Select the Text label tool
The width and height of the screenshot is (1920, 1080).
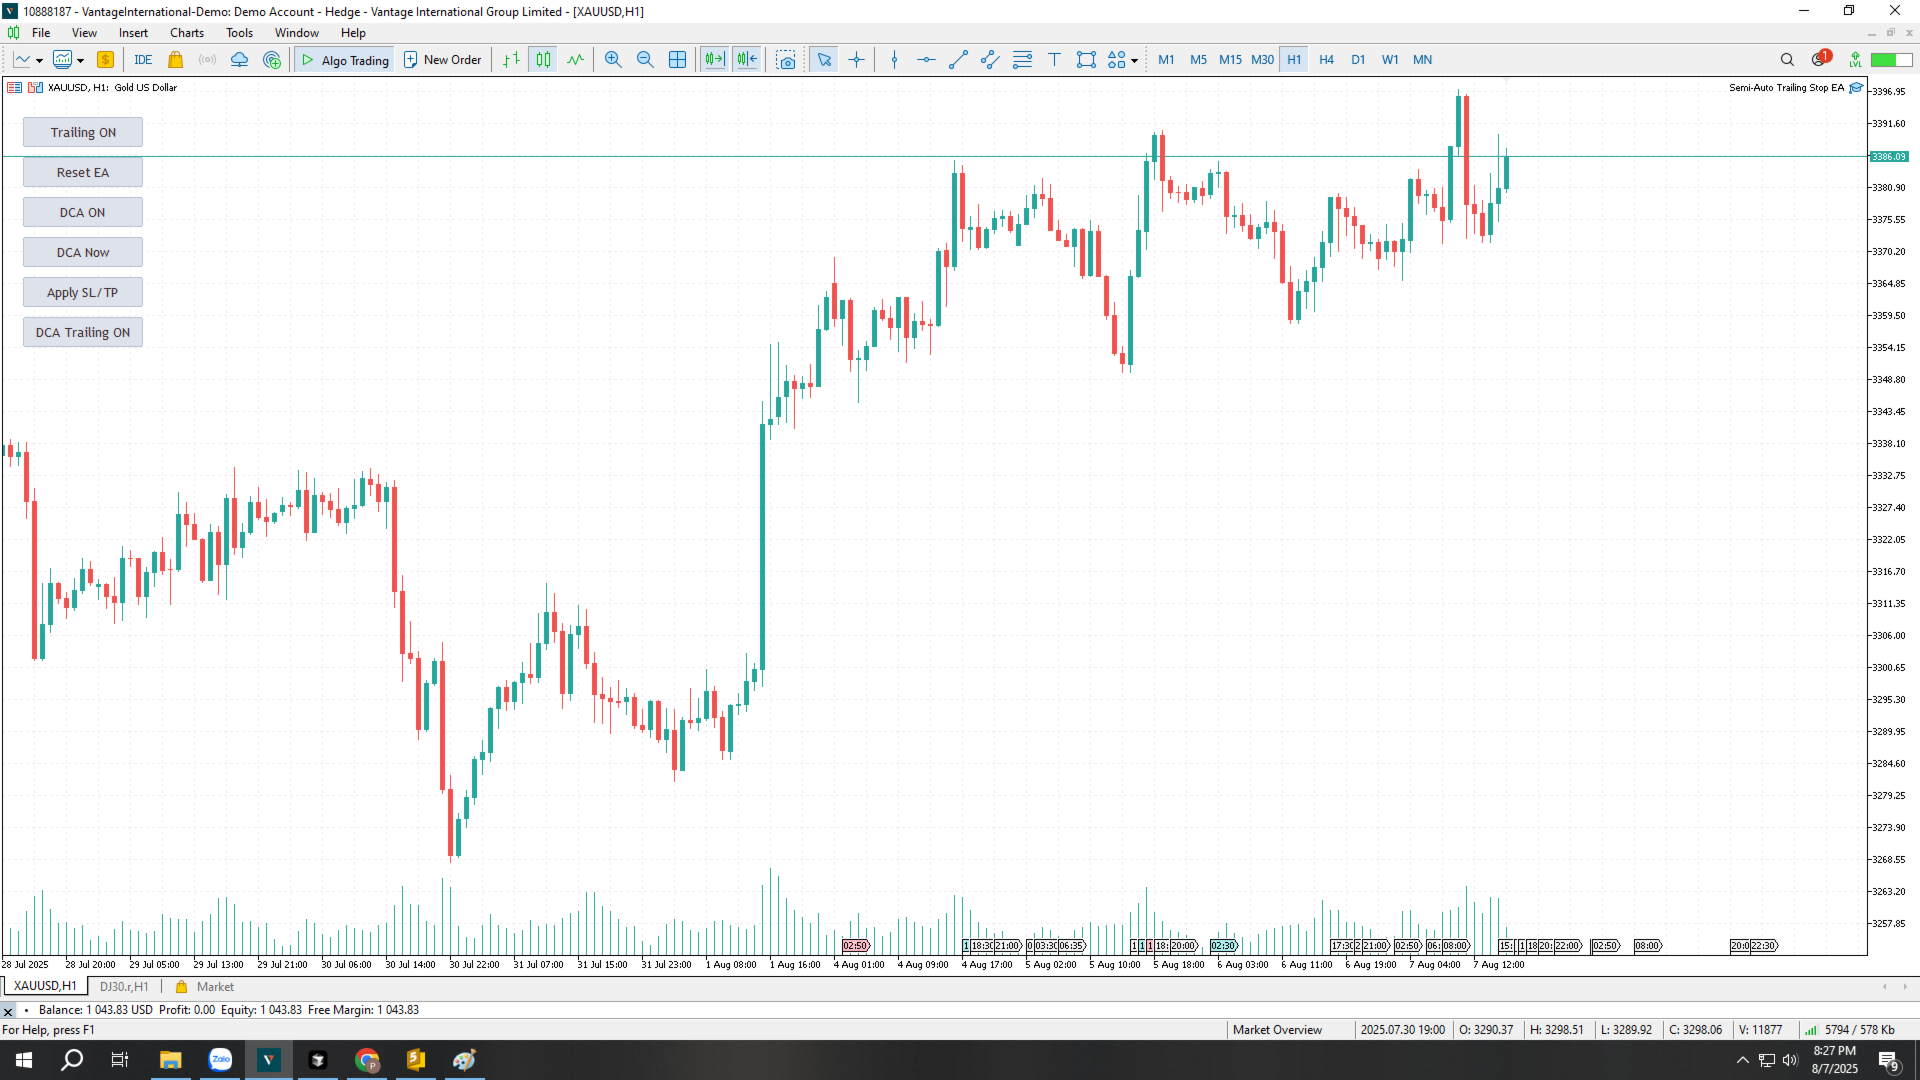click(1054, 60)
